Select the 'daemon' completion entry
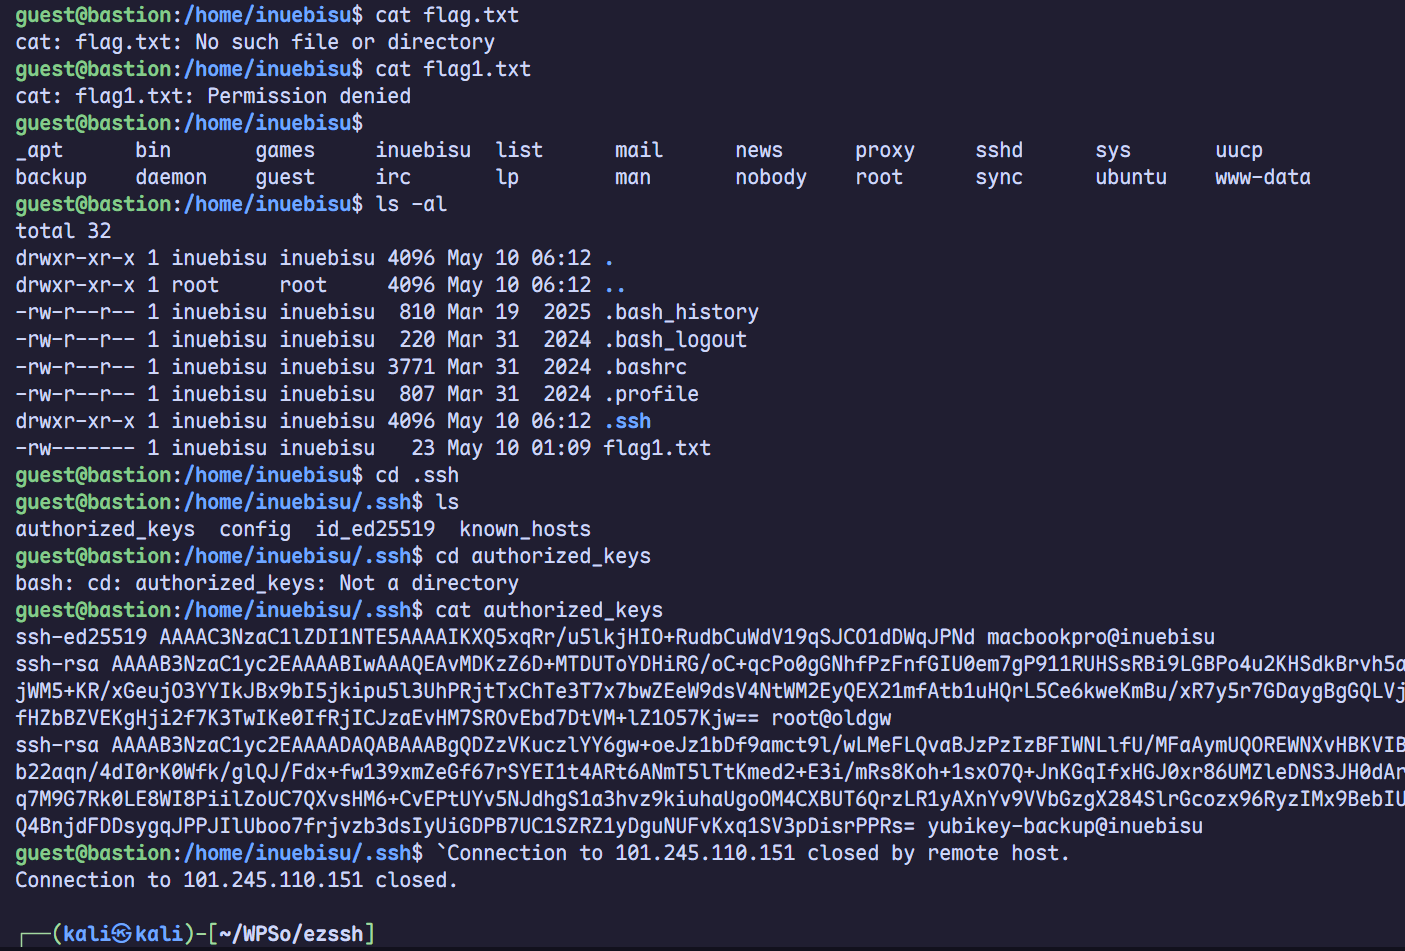1405x951 pixels. [x=171, y=177]
